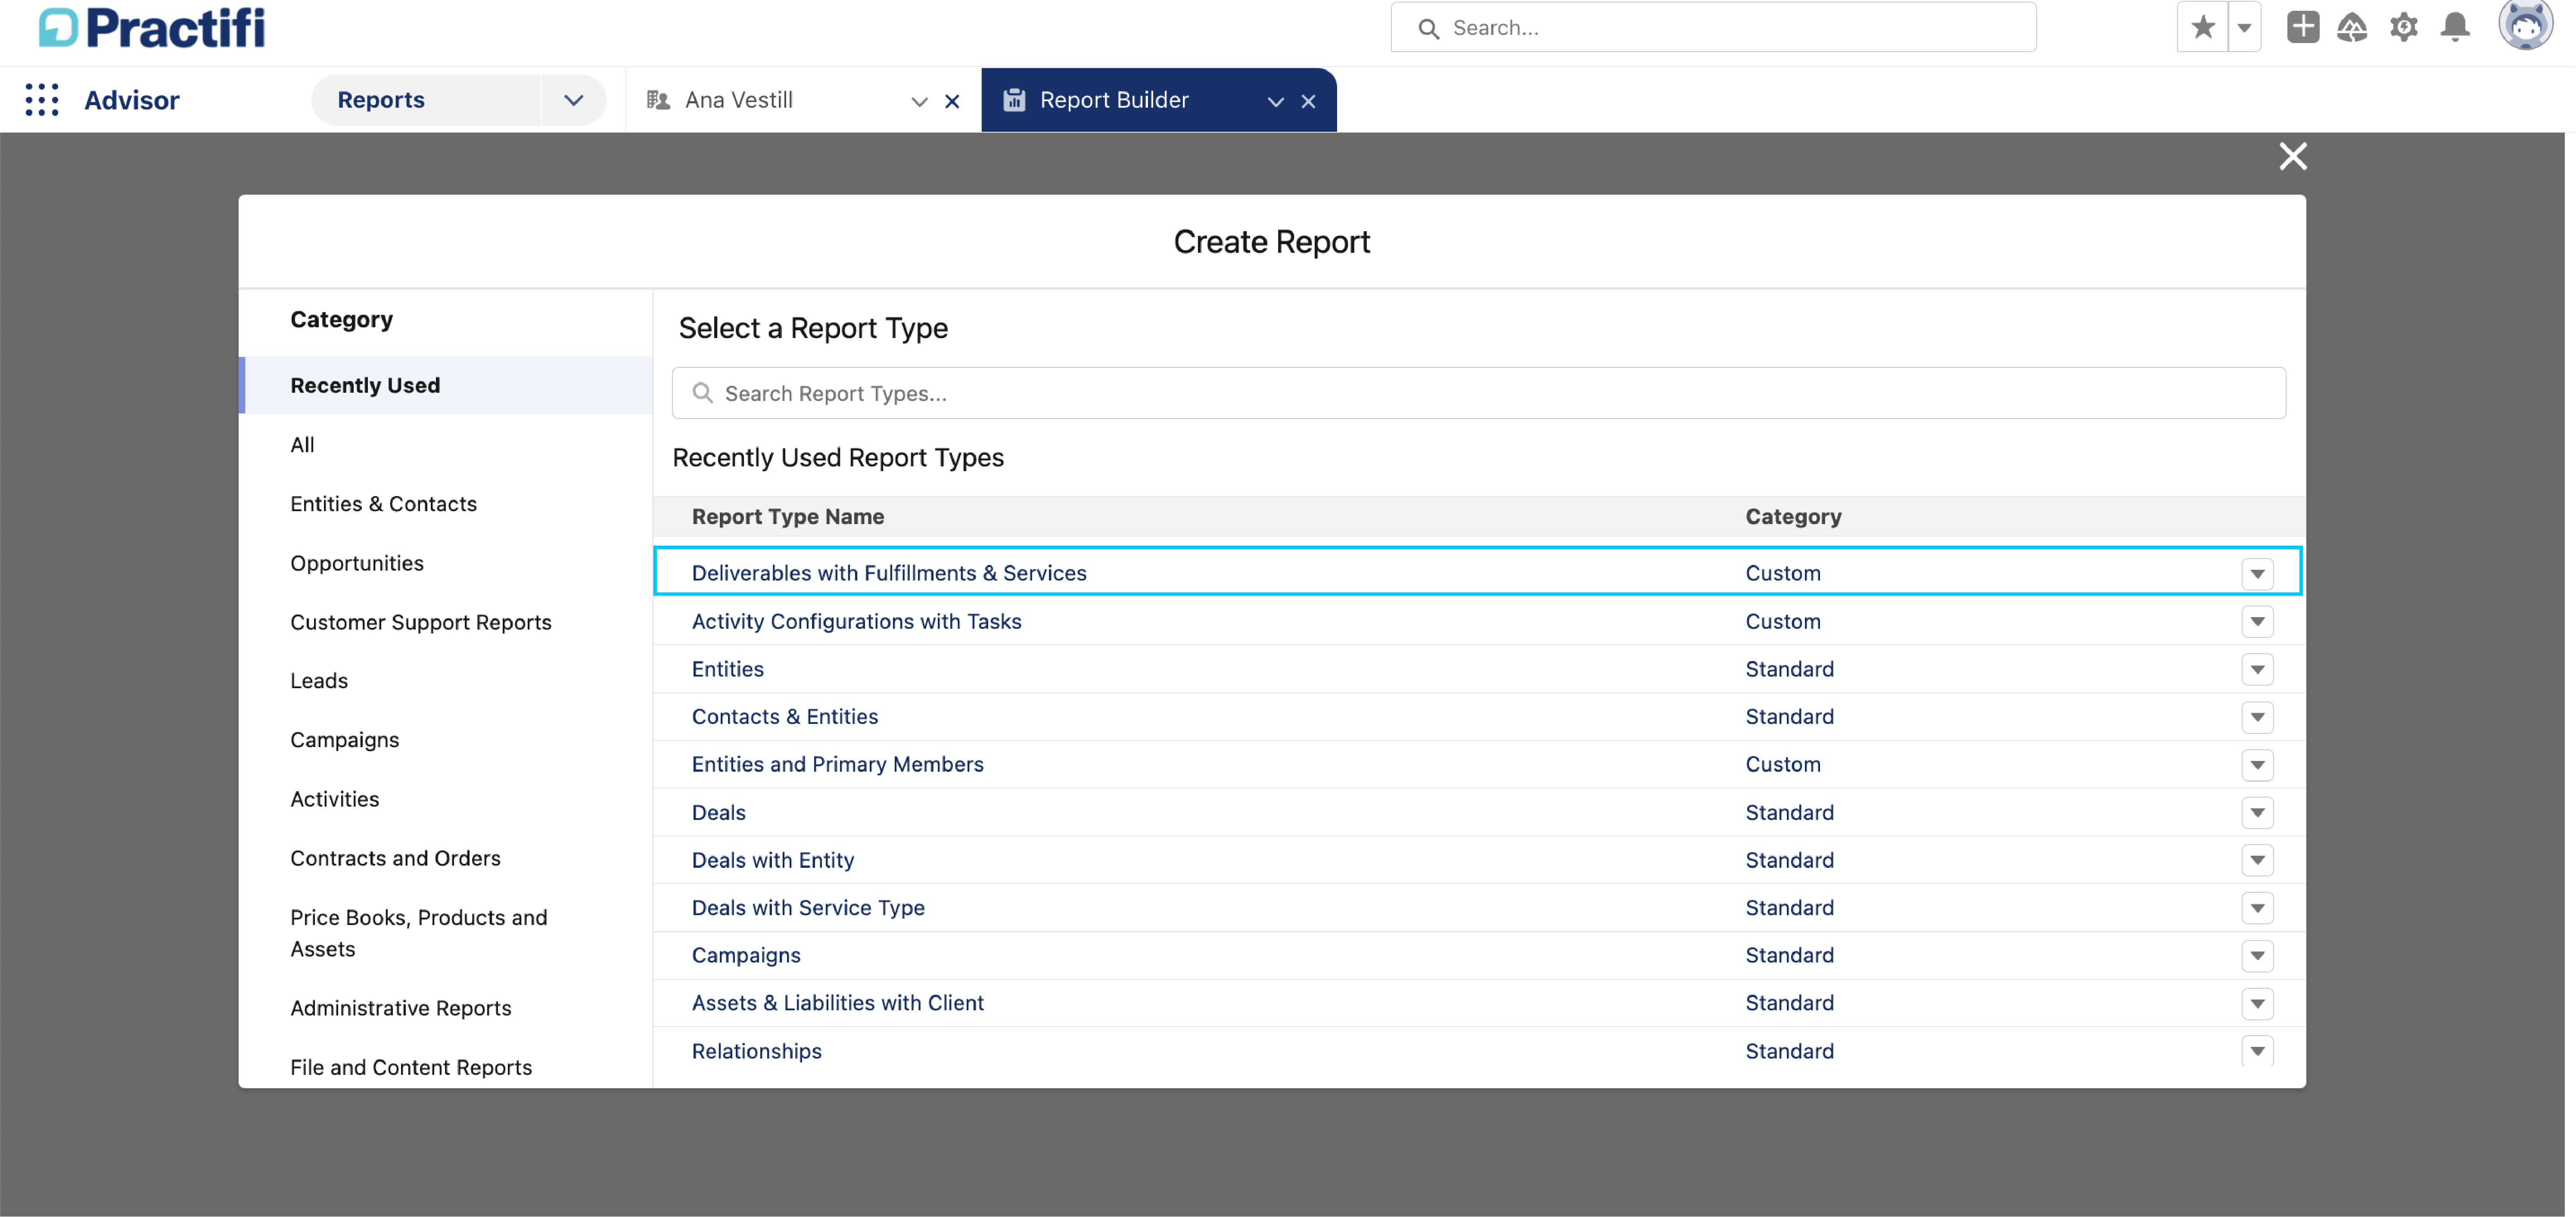Screen dimensions: 2576x1217
Task: Select the File and Content Reports category
Action: click(x=411, y=1067)
